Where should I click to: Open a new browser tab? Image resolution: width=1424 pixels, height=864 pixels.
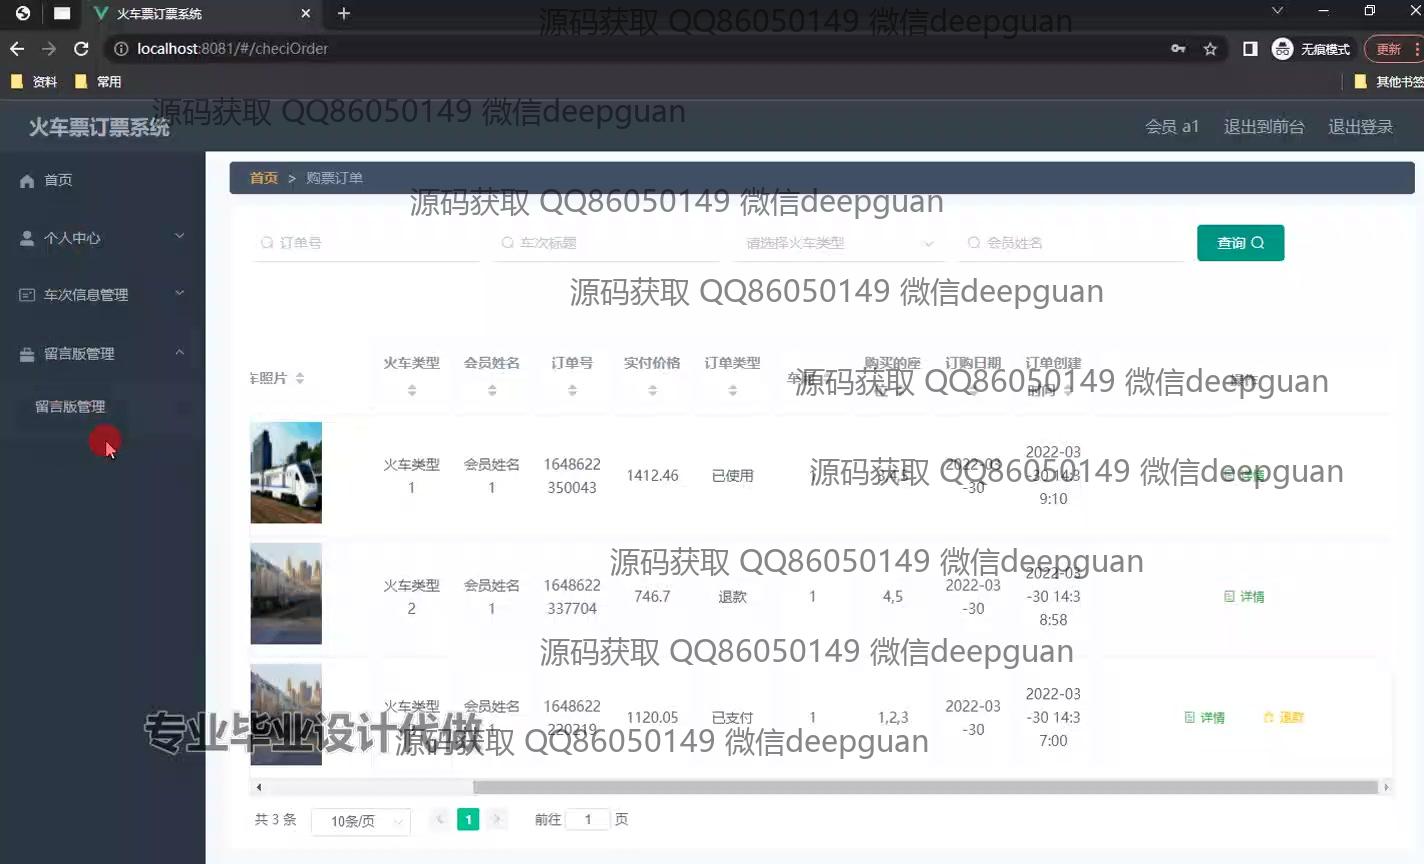point(344,13)
